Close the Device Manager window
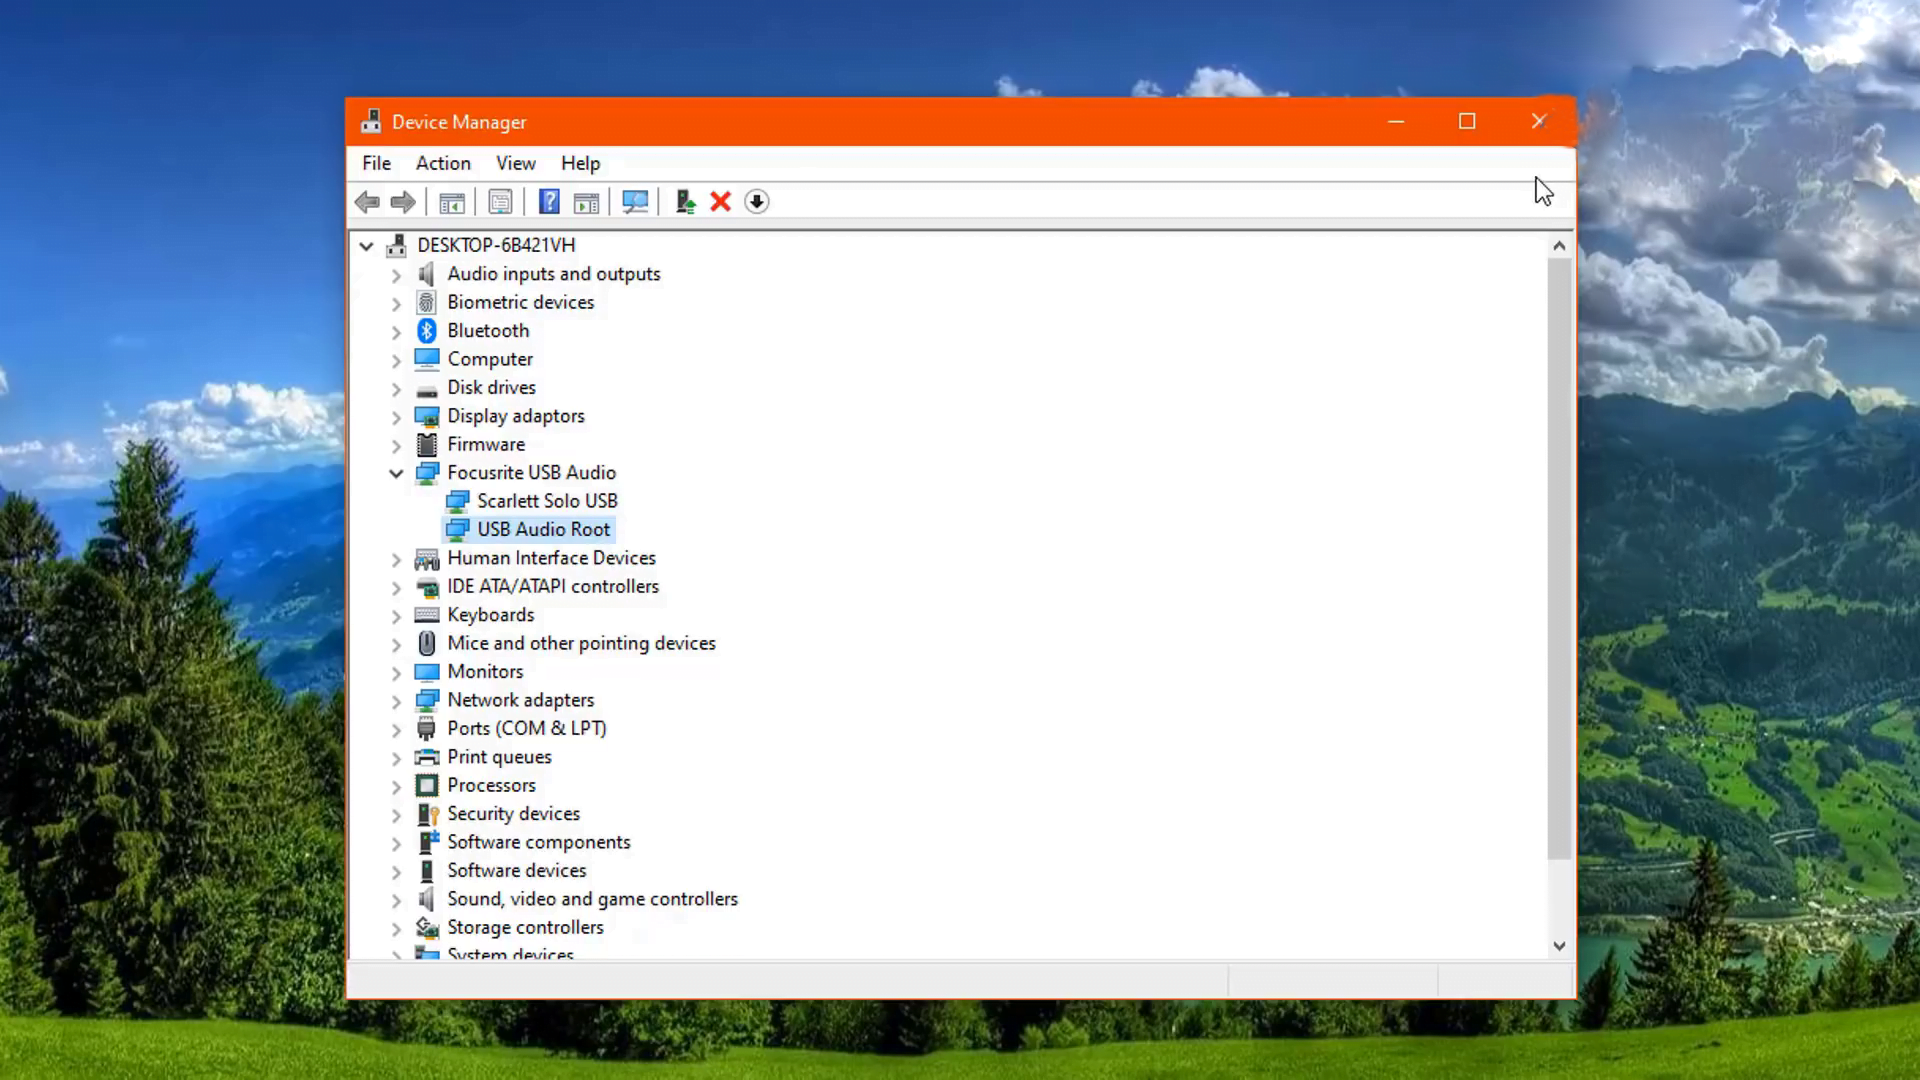1920x1080 pixels. pos(1538,121)
